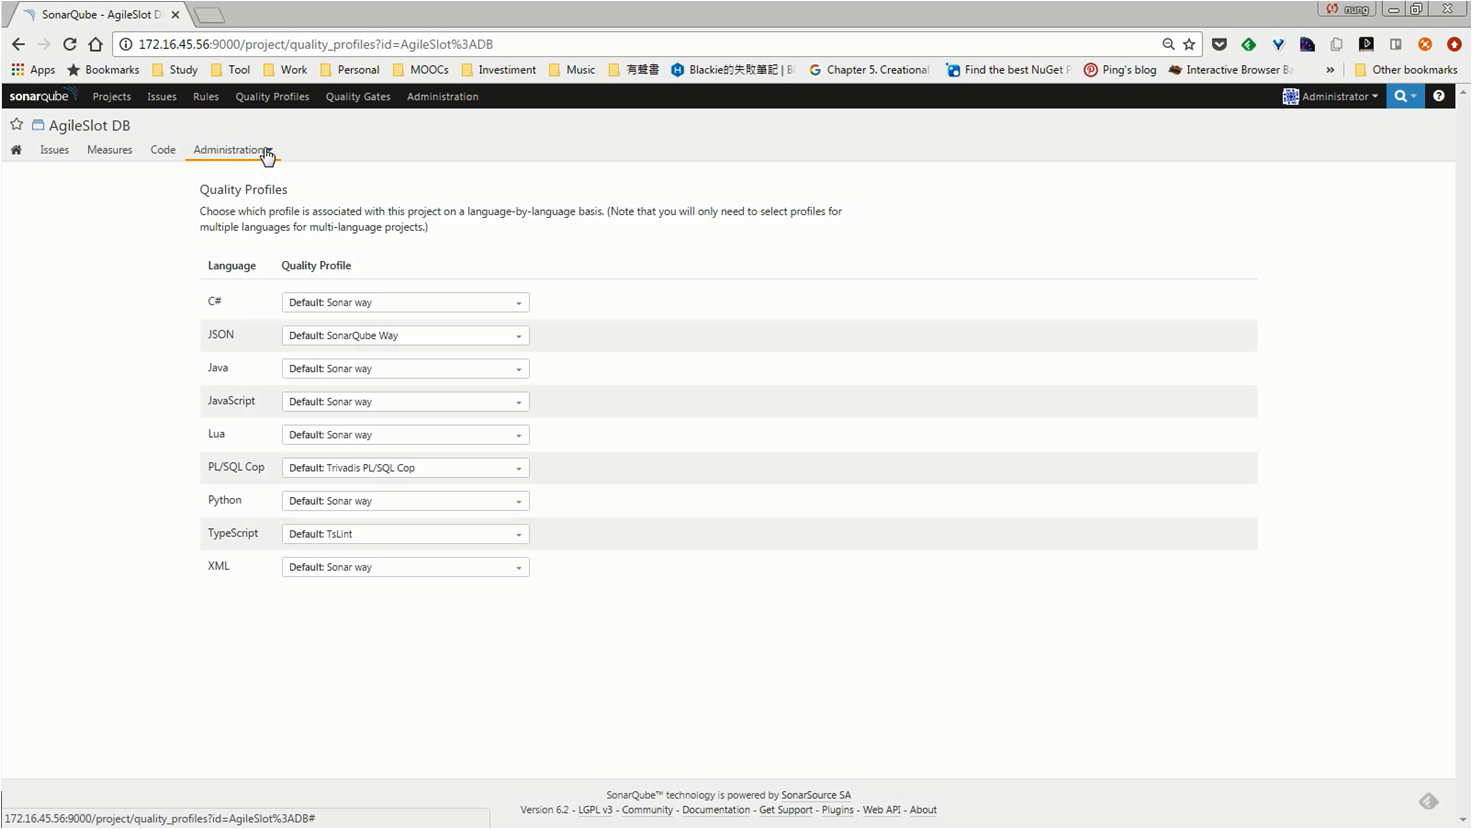Open Projects in top navigation
Viewport: 1472px width, 829px height.
(x=111, y=96)
